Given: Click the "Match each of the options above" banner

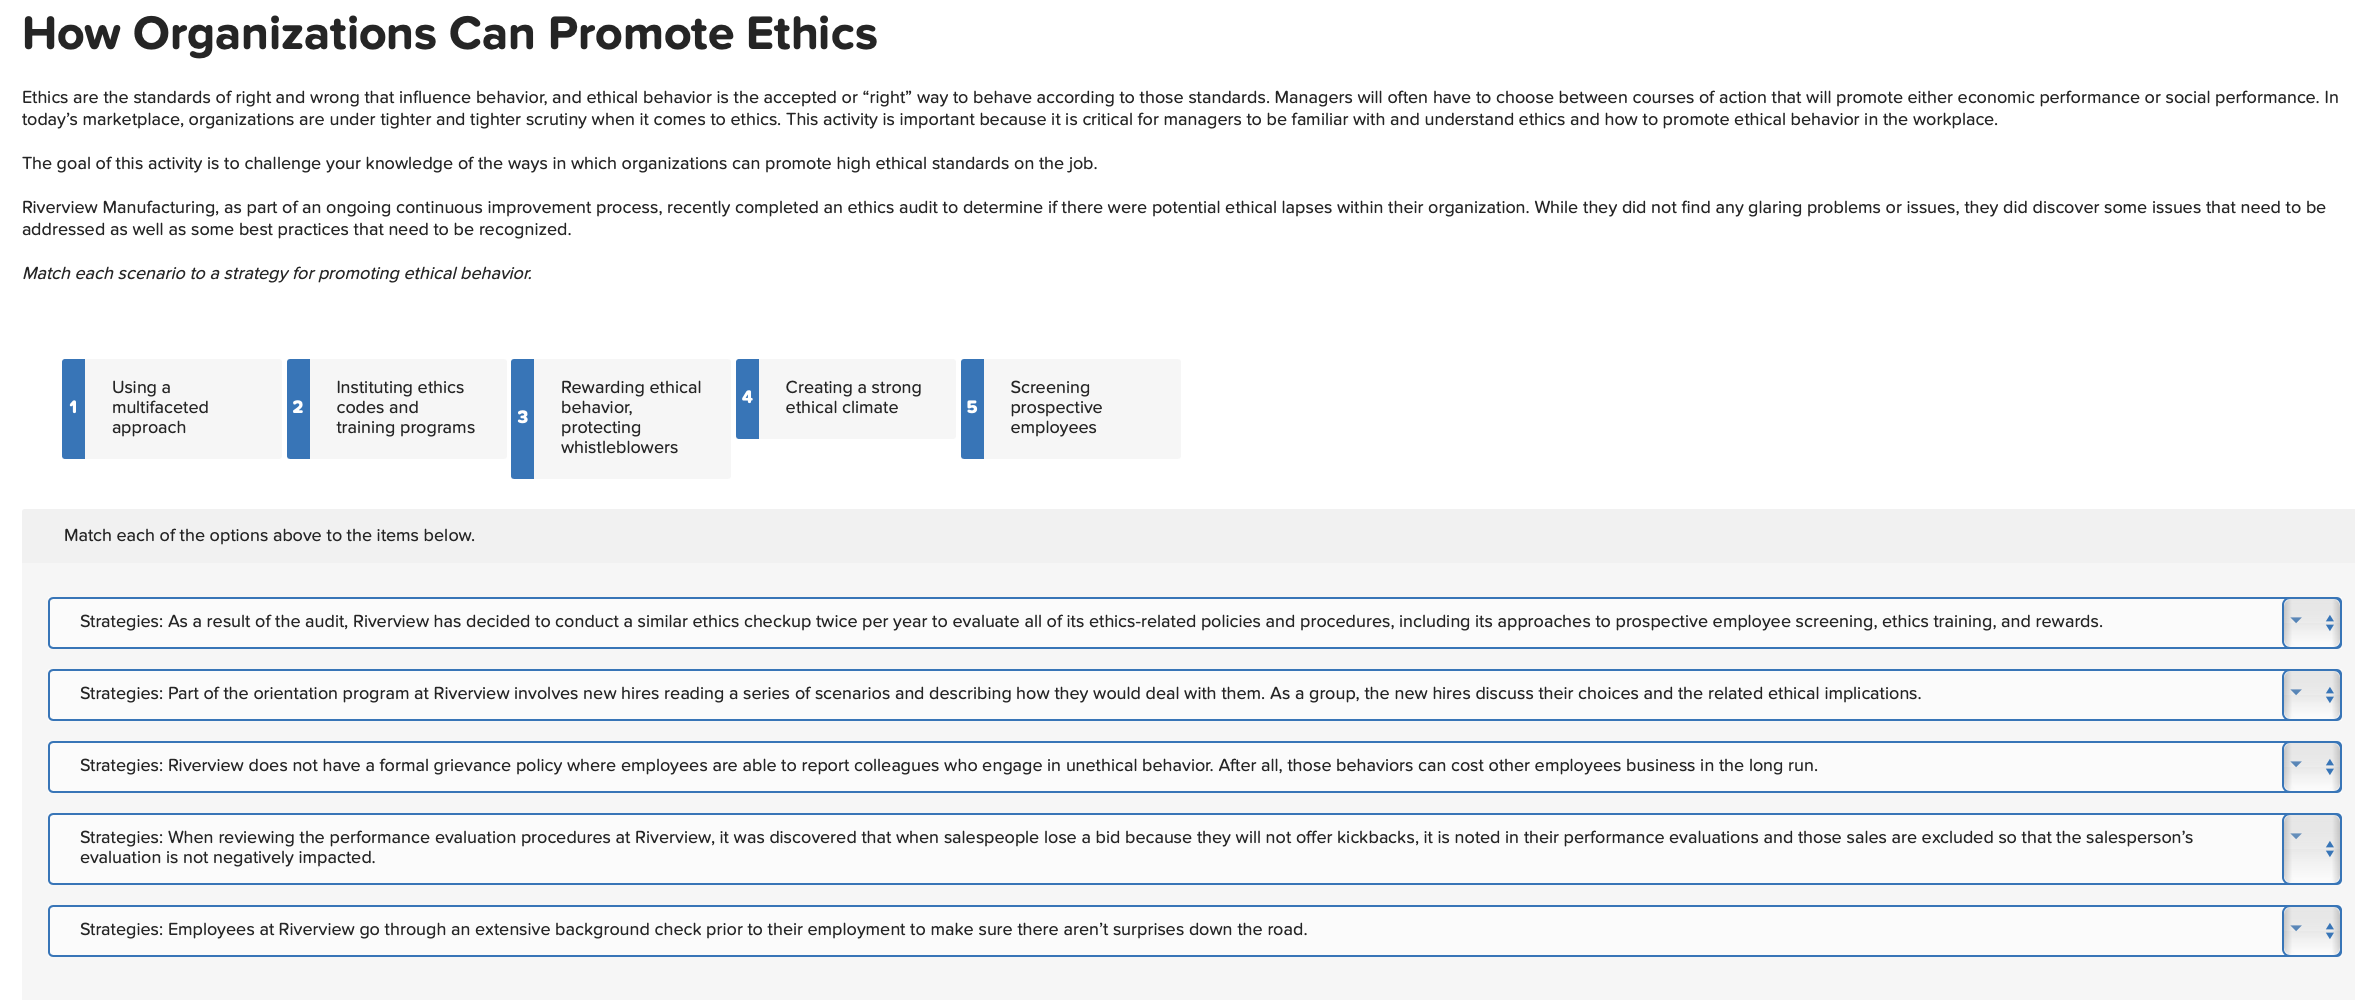Looking at the screenshot, I should click(268, 535).
